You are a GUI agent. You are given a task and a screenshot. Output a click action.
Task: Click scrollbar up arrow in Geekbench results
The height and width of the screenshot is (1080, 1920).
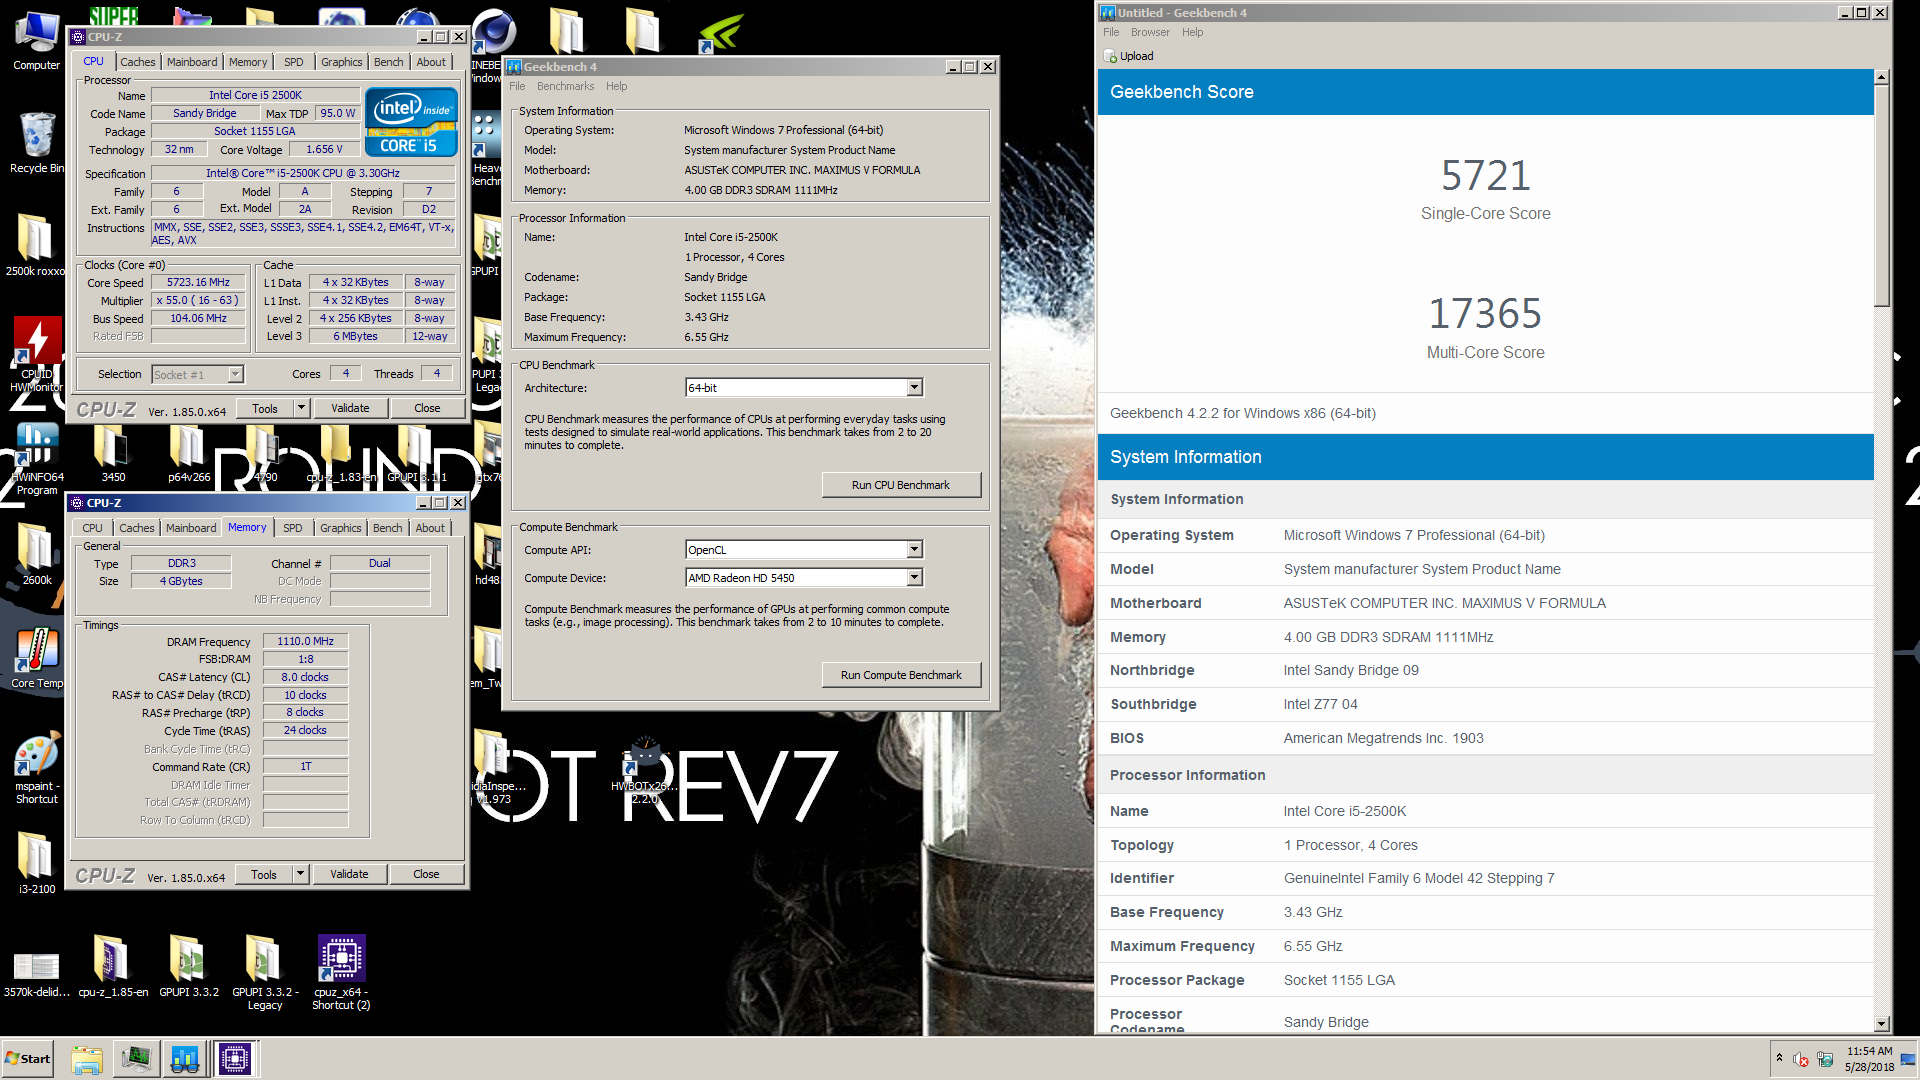click(x=1881, y=77)
